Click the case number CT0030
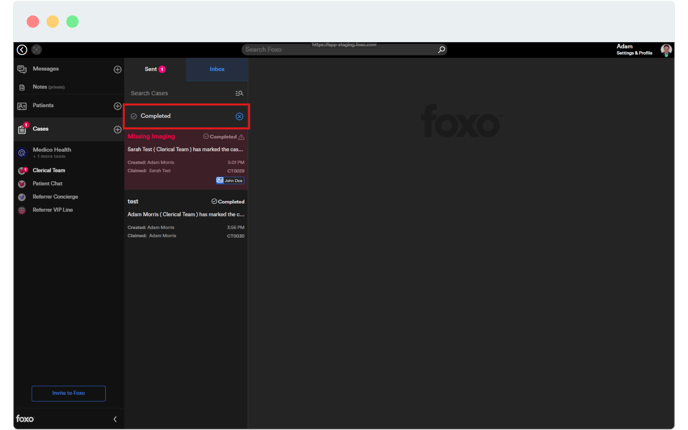Viewport: 688px width, 430px height. coord(236,236)
